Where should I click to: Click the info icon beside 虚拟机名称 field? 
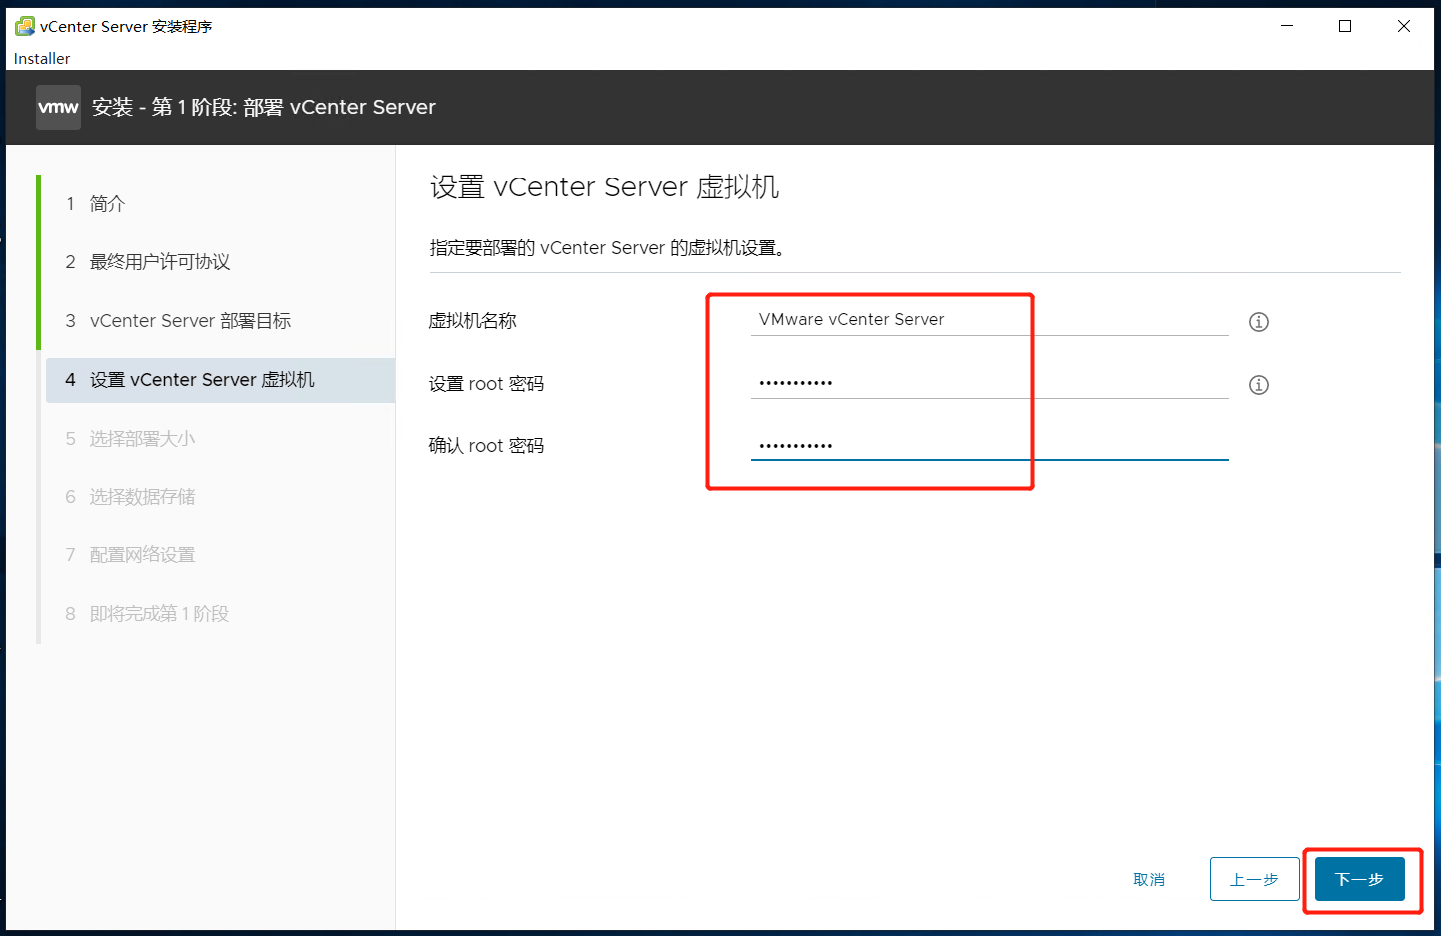[1258, 321]
